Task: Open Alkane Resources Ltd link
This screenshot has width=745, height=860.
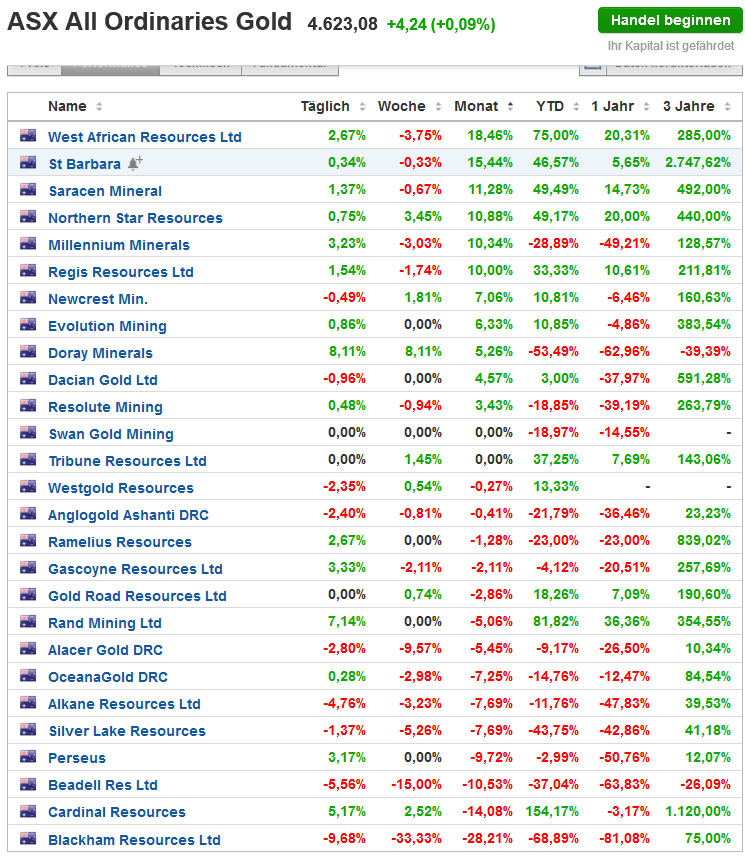Action: pos(125,704)
